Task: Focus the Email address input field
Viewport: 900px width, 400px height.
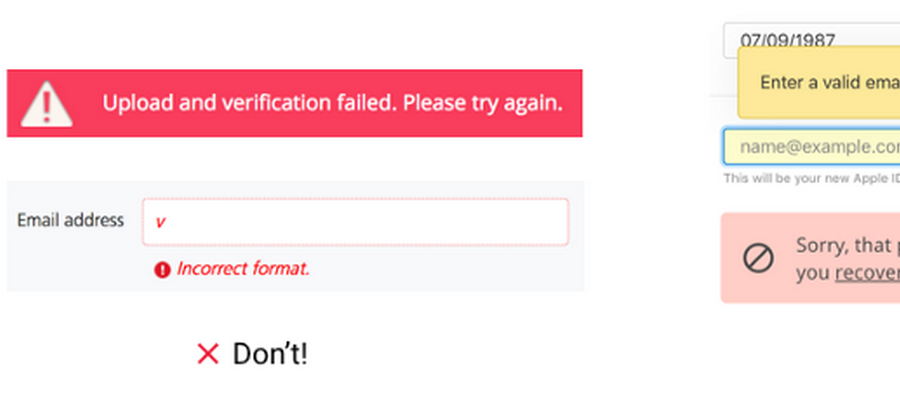Action: pyautogui.click(x=355, y=221)
